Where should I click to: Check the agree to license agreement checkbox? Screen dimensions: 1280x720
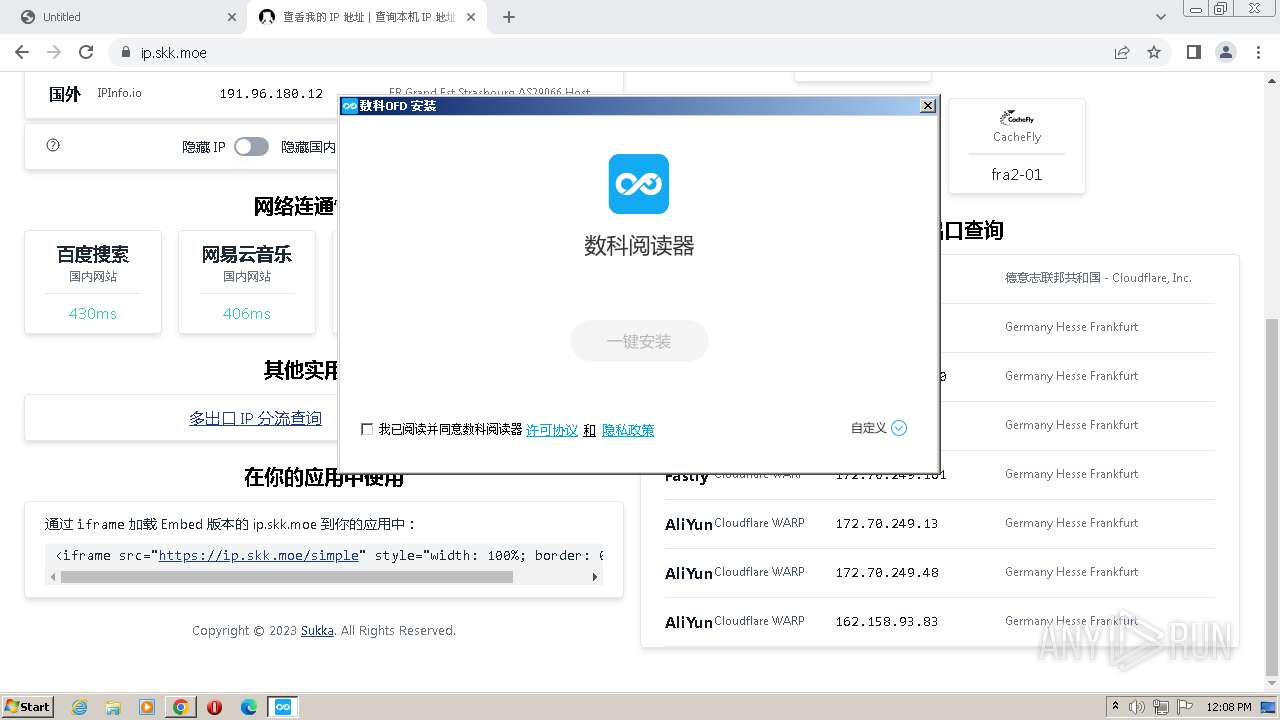367,429
